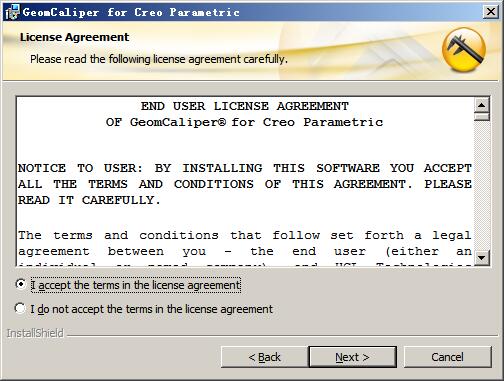
Task: Click the scrollbar down arrow
Action: pyautogui.click(x=481, y=258)
